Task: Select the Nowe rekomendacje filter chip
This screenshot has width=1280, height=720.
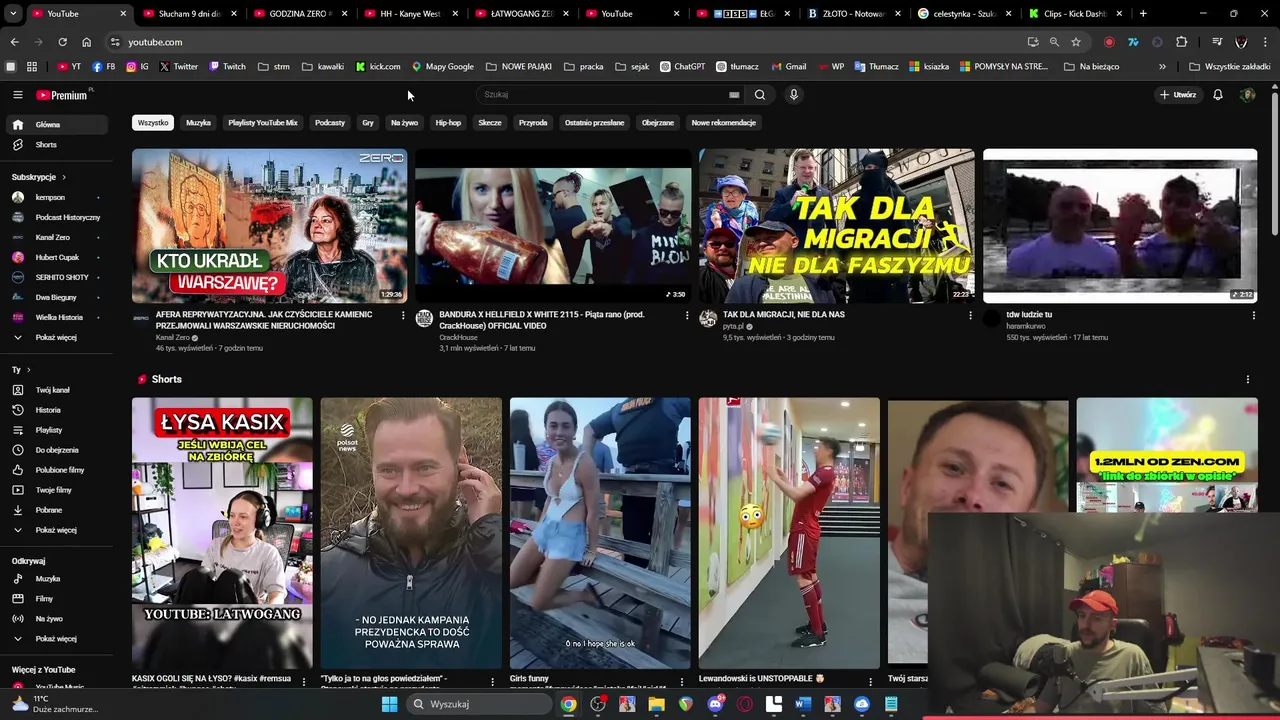Action: [x=724, y=123]
